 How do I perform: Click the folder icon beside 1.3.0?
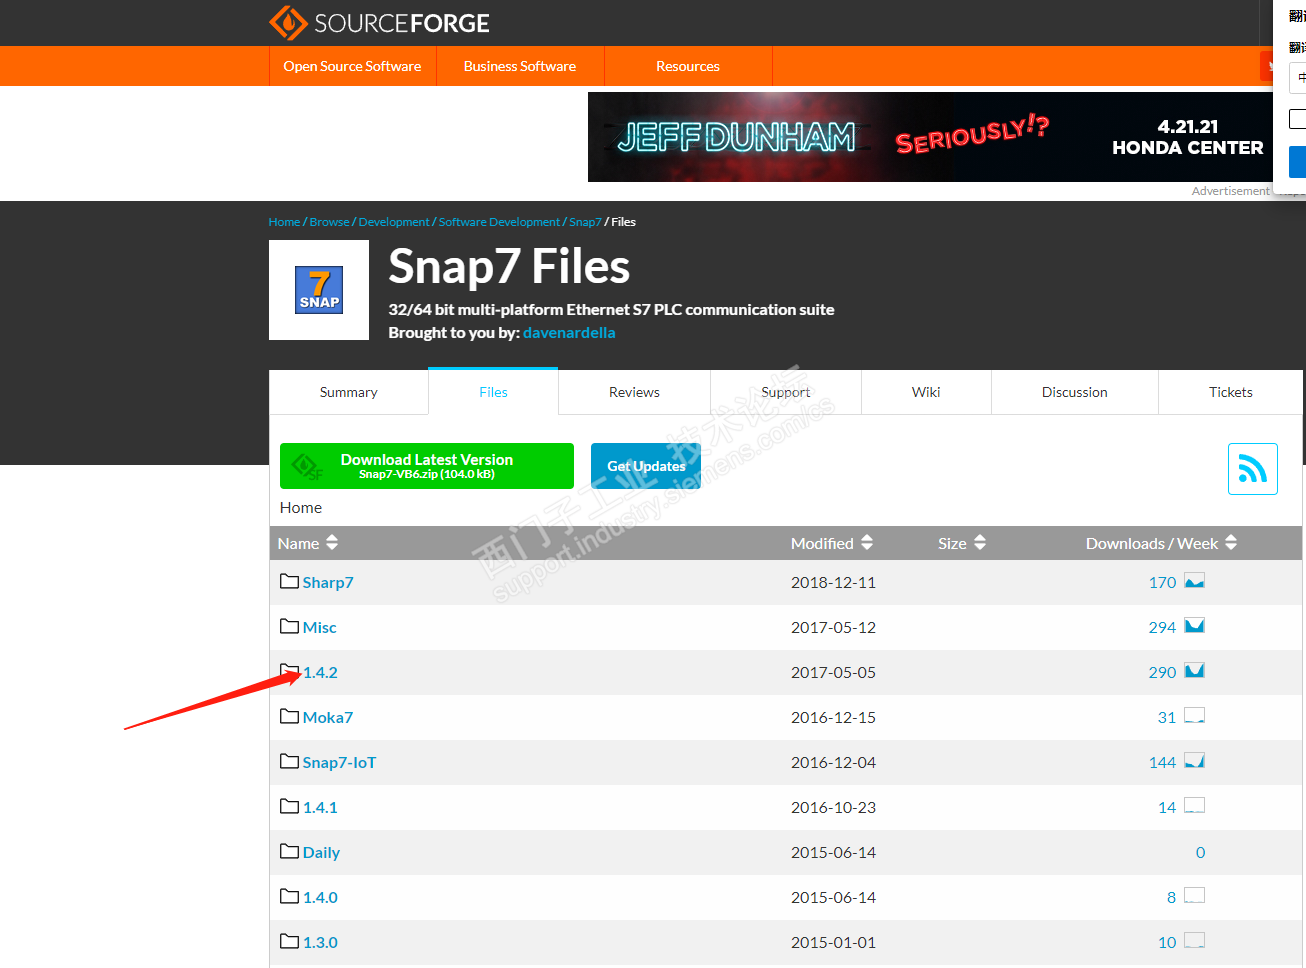tap(290, 941)
